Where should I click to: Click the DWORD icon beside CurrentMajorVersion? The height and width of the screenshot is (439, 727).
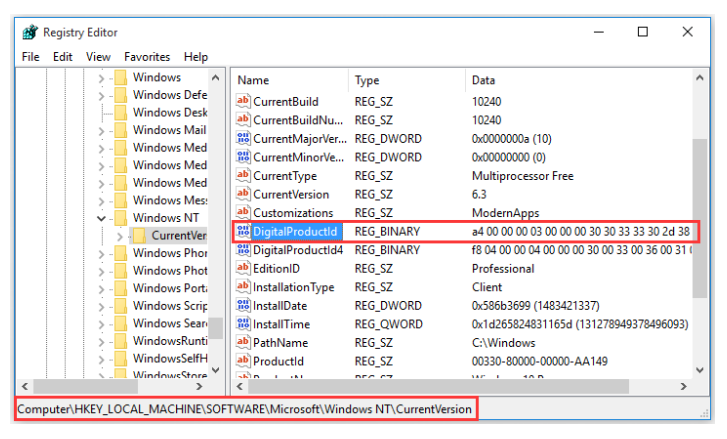242,138
